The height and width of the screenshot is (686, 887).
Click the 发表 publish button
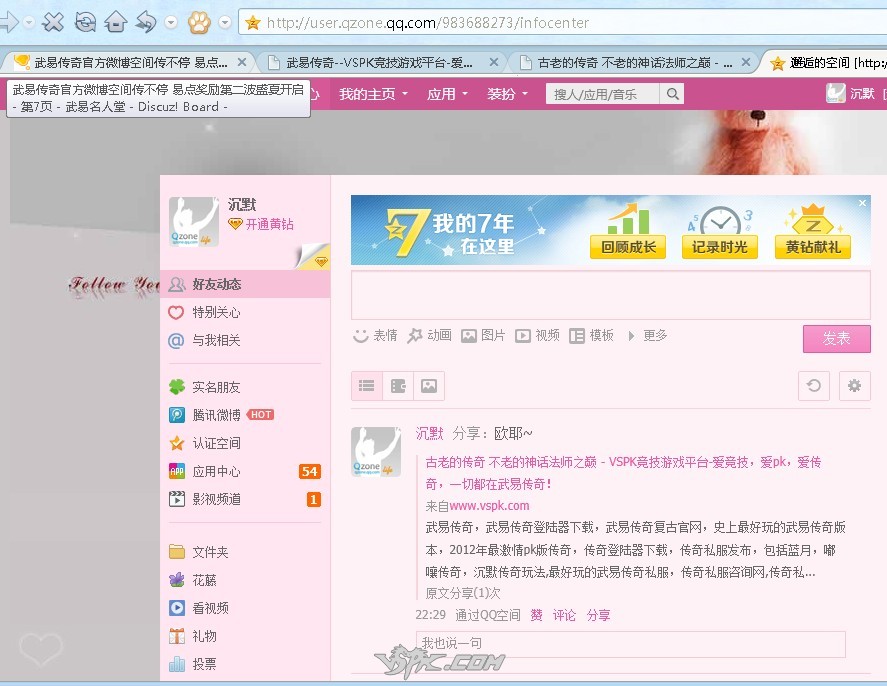(x=837, y=339)
